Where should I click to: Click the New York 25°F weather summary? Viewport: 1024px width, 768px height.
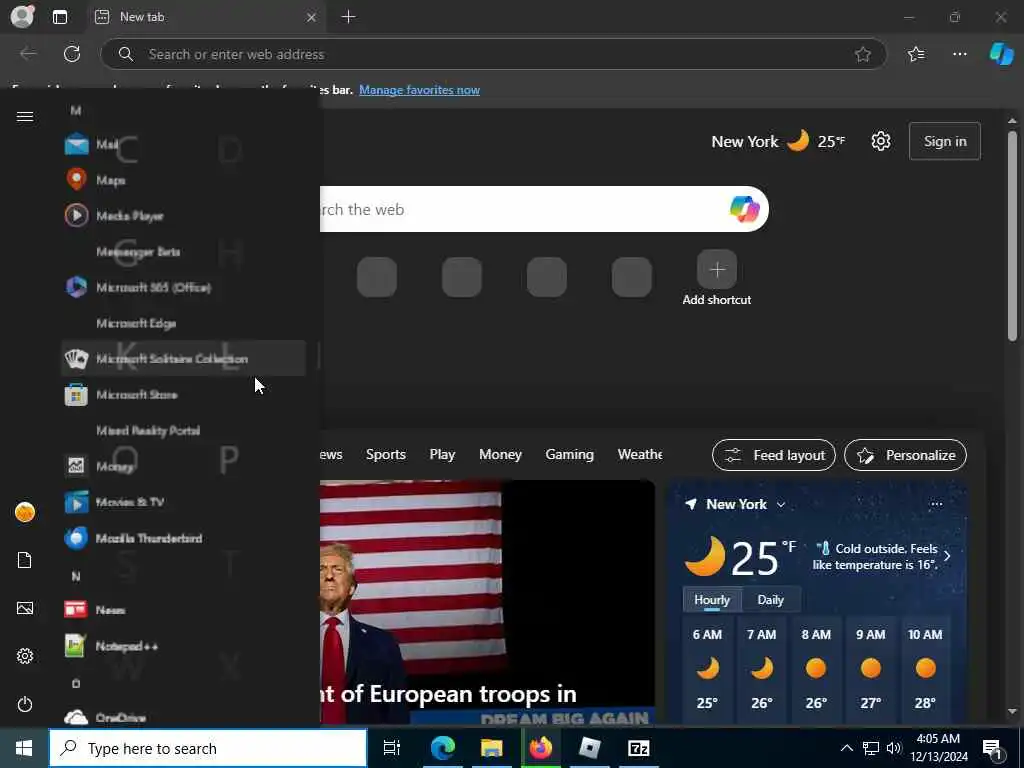click(x=778, y=141)
